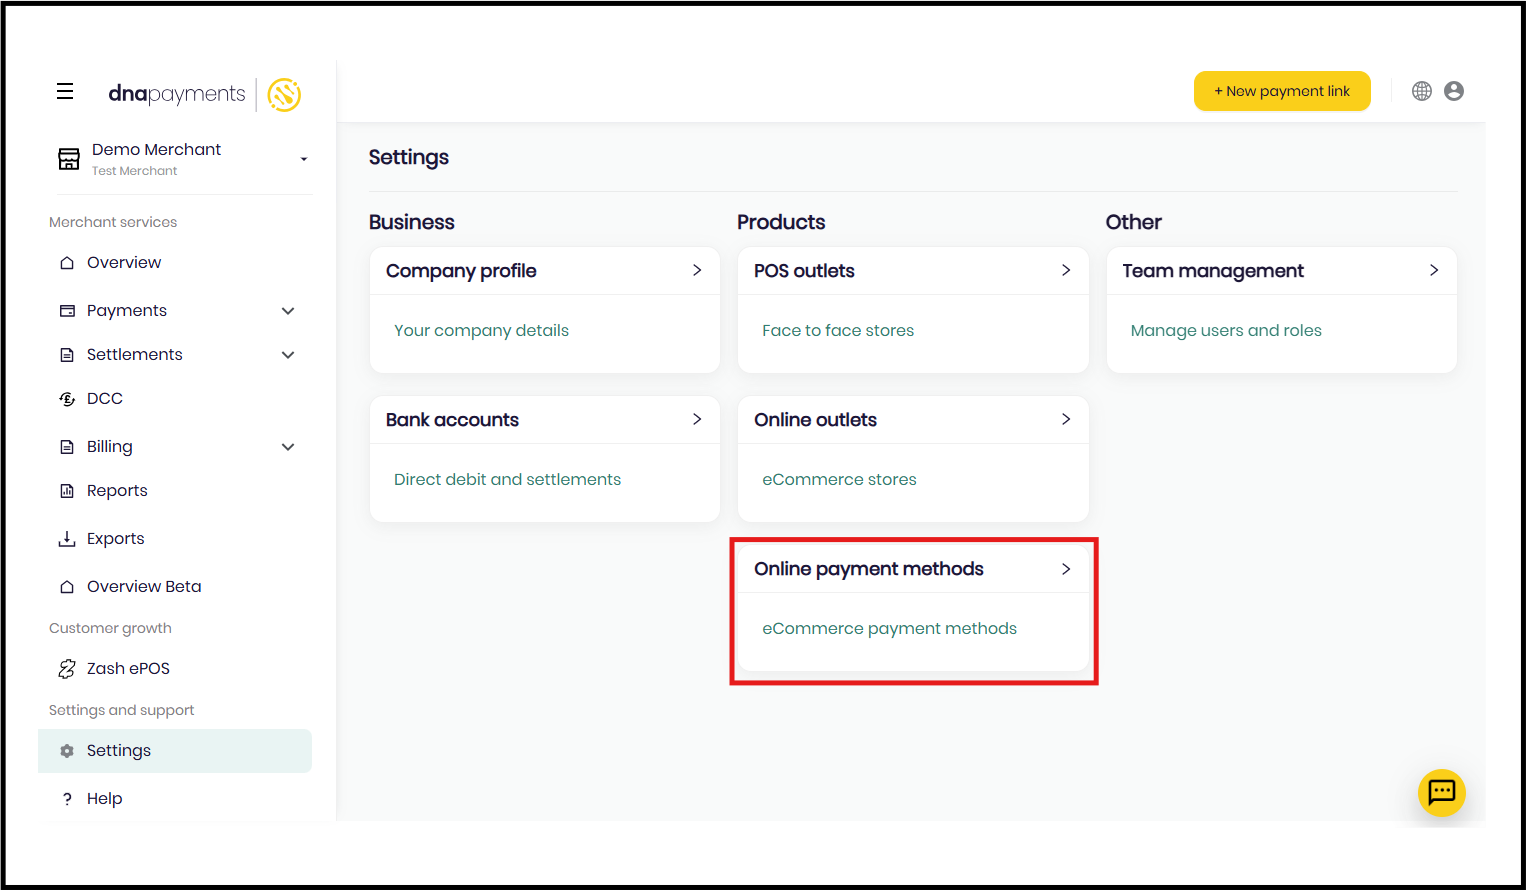Screen dimensions: 1527x891
Task: Toggle the hamburger sidebar menu
Action: click(65, 92)
